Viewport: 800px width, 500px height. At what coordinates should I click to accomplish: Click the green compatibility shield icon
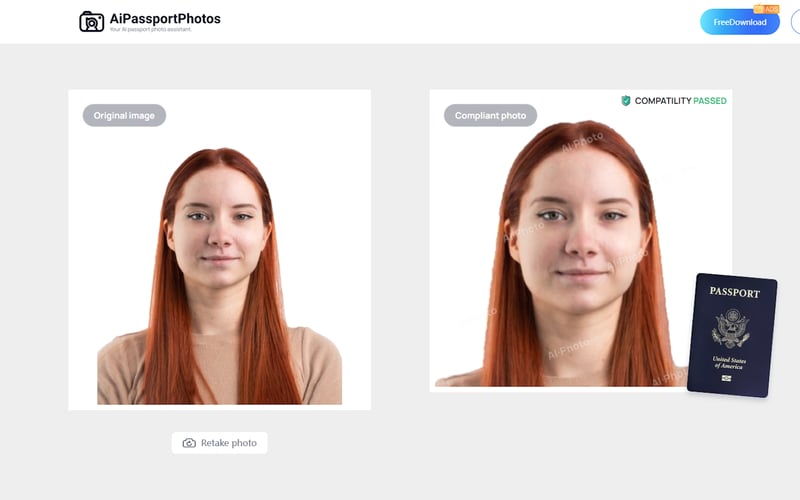tap(626, 101)
